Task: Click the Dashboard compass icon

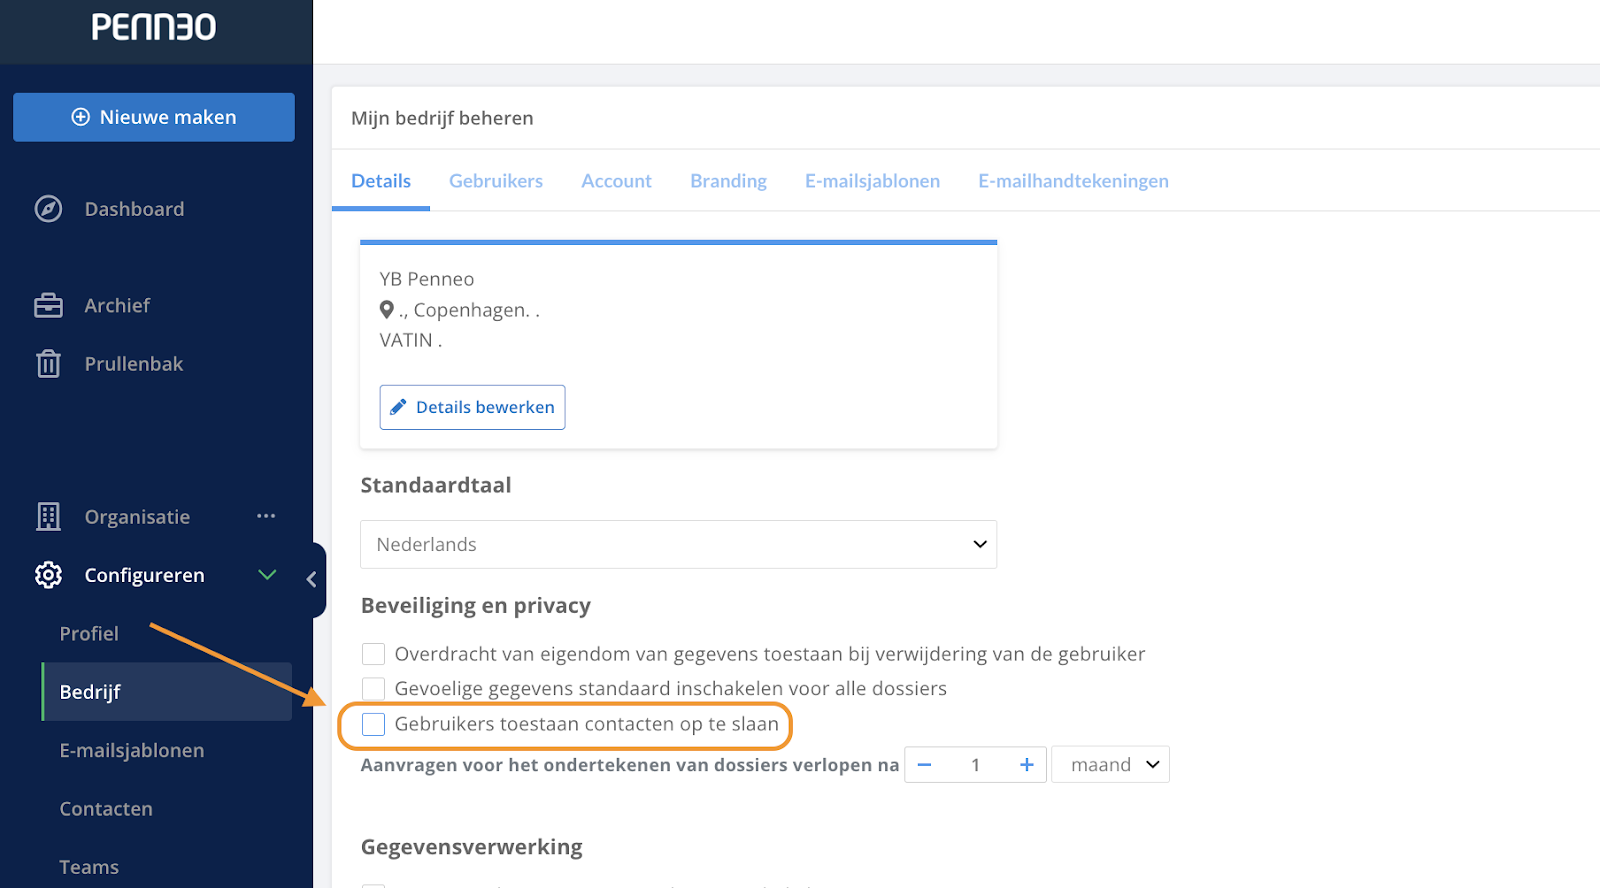Action: coord(48,209)
